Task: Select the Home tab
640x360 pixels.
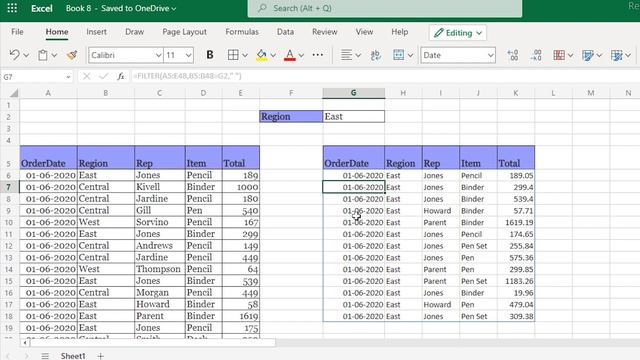Action: (x=57, y=32)
